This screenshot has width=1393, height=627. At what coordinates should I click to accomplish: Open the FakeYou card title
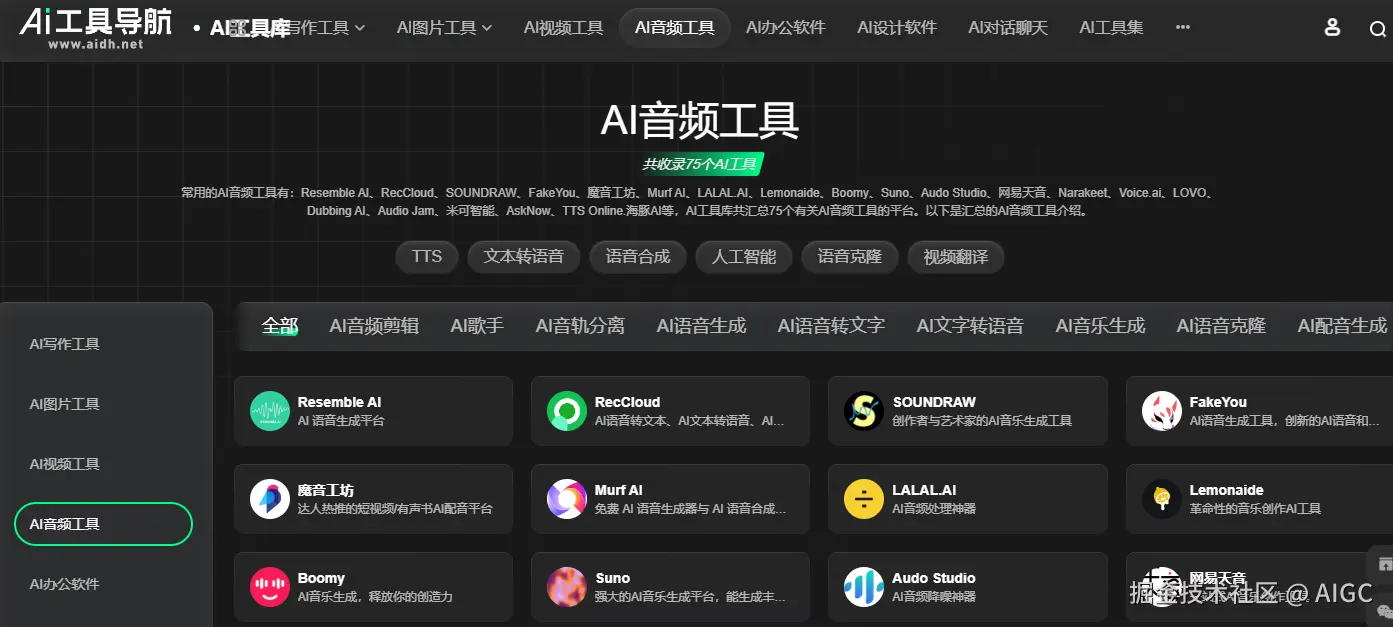(x=1218, y=402)
